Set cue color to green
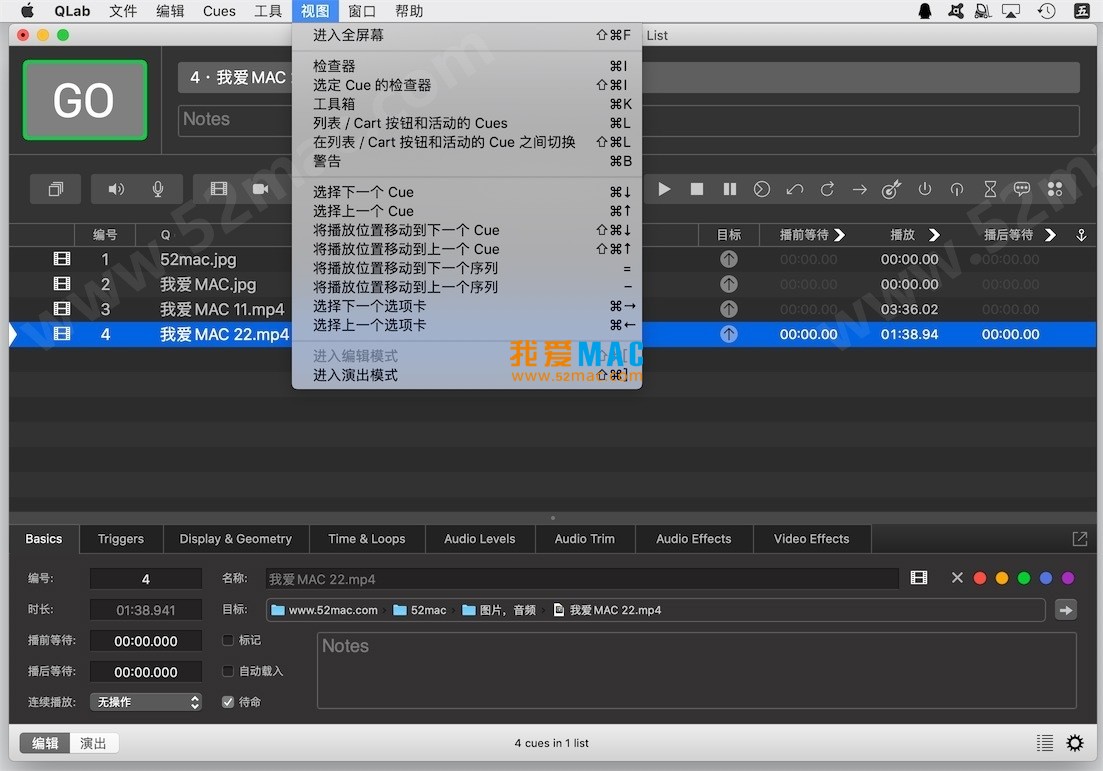This screenshot has width=1103, height=771. point(1024,578)
